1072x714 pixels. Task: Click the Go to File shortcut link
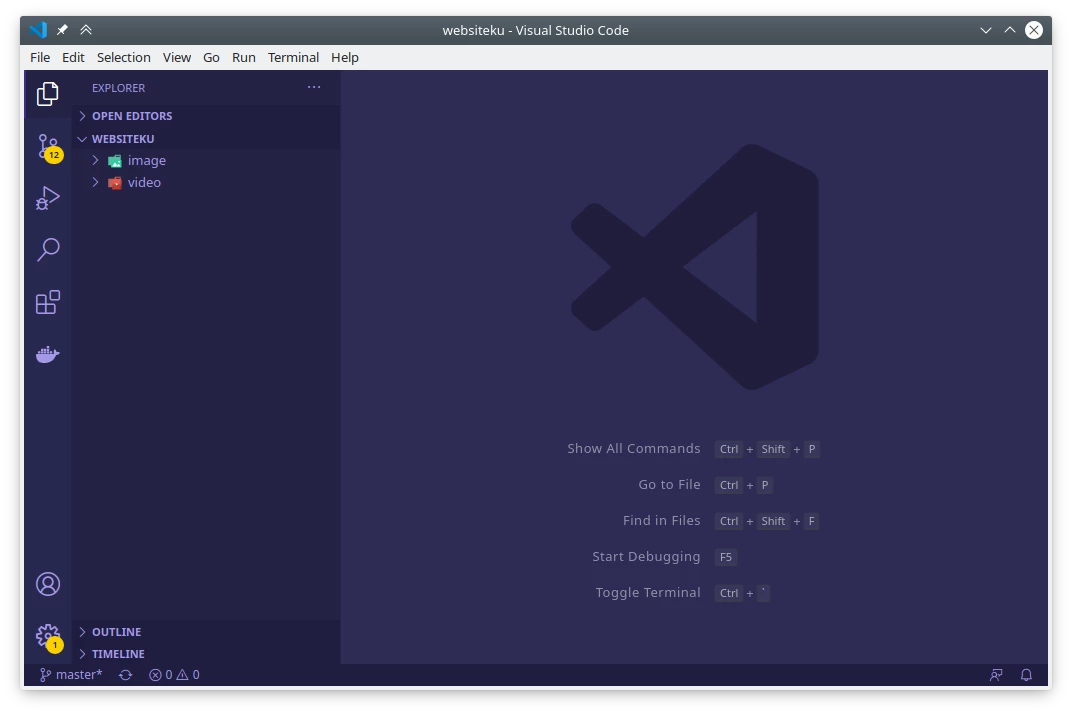pyautogui.click(x=669, y=484)
